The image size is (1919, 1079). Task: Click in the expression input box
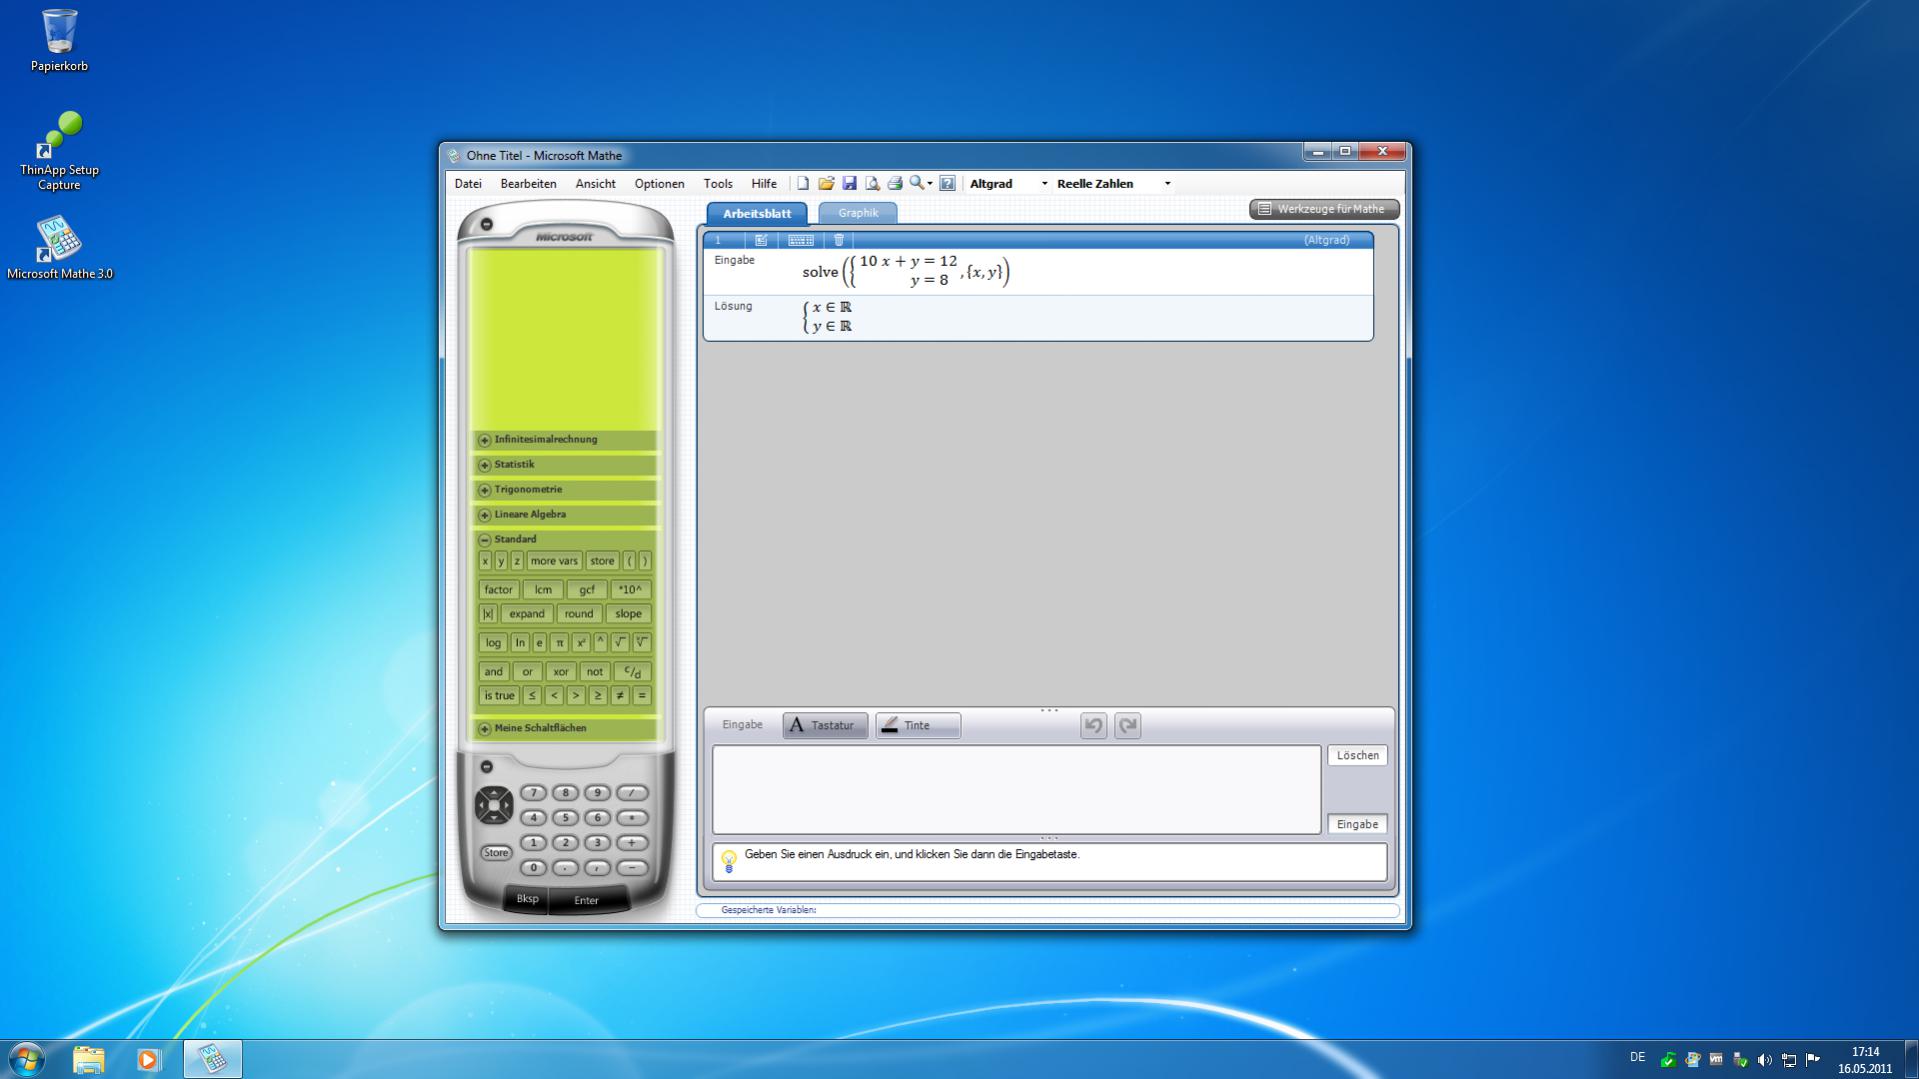[1016, 790]
